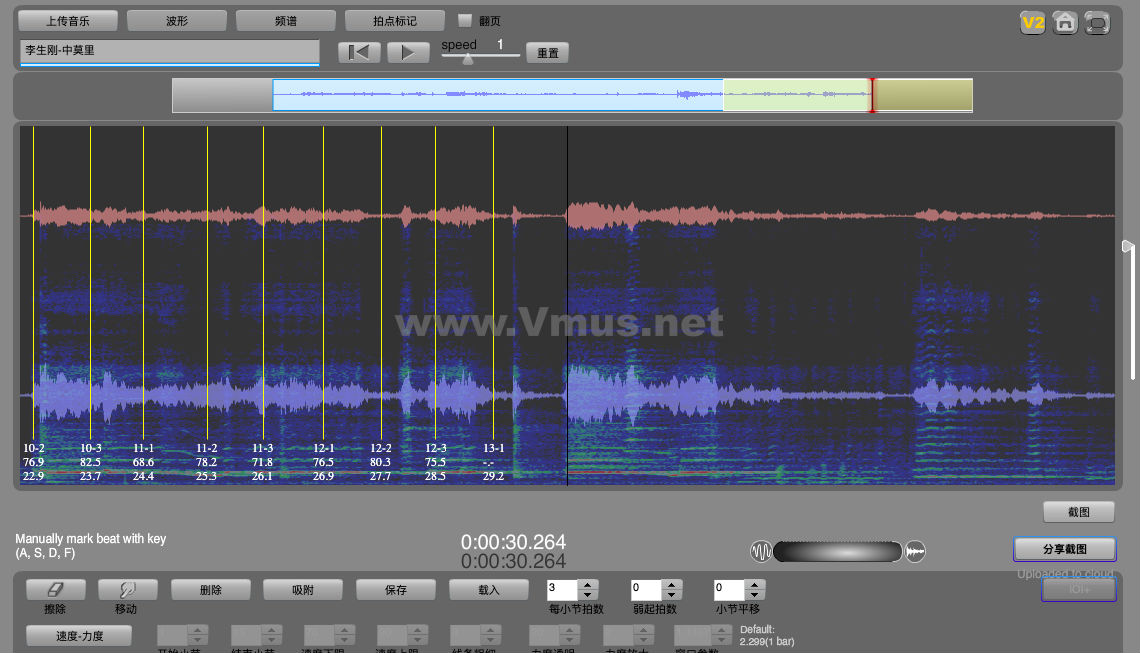Click the speed slider handle
Image resolution: width=1140 pixels, height=653 pixels.
[x=468, y=59]
